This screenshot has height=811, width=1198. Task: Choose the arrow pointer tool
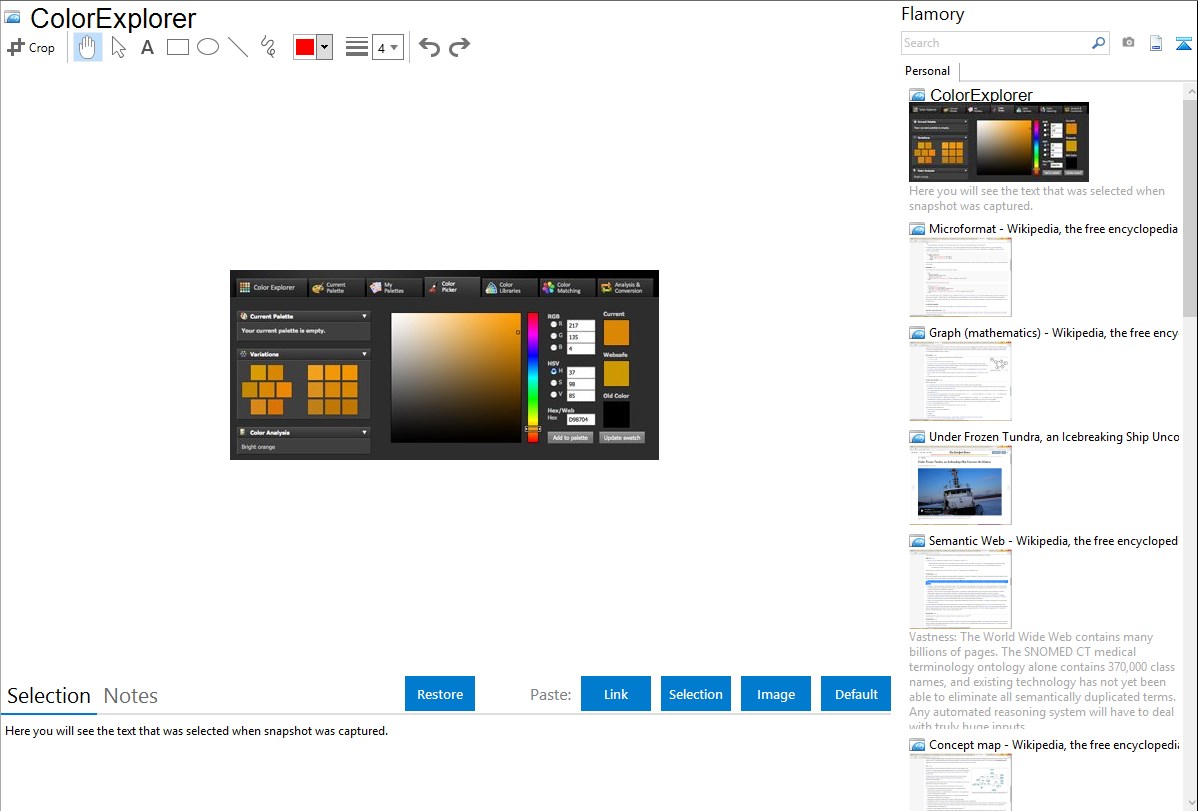118,47
